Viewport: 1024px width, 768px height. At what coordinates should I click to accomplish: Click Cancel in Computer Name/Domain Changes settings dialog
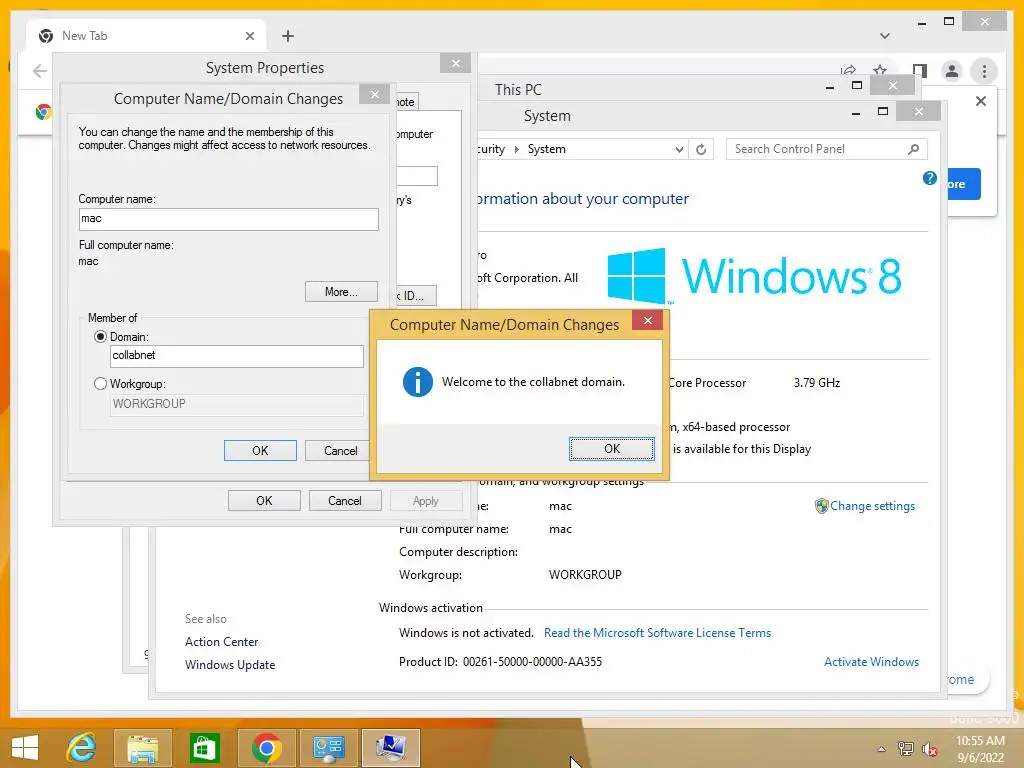point(340,451)
